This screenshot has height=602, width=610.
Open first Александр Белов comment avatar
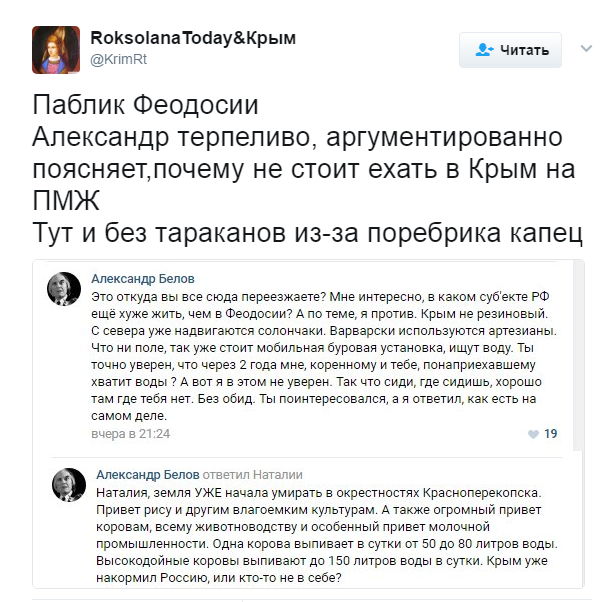click(64, 288)
